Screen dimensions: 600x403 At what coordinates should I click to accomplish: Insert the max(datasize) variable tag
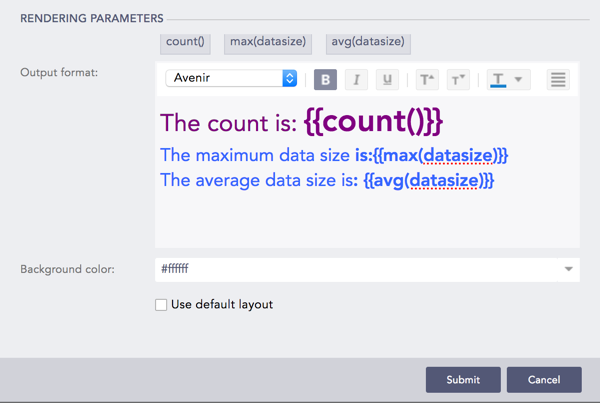pos(268,42)
